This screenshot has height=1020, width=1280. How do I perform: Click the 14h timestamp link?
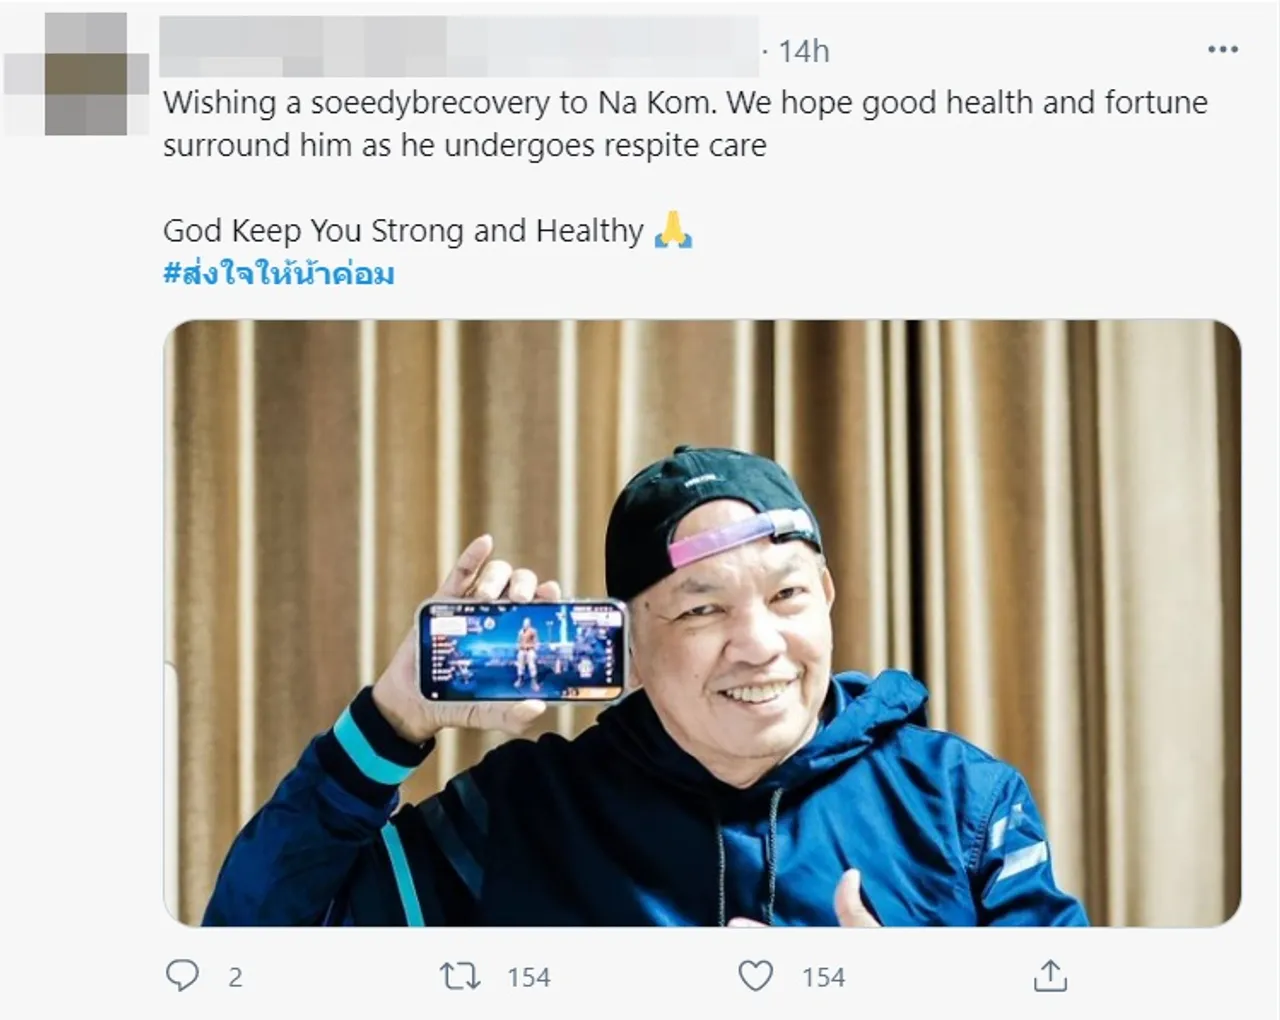pos(804,51)
